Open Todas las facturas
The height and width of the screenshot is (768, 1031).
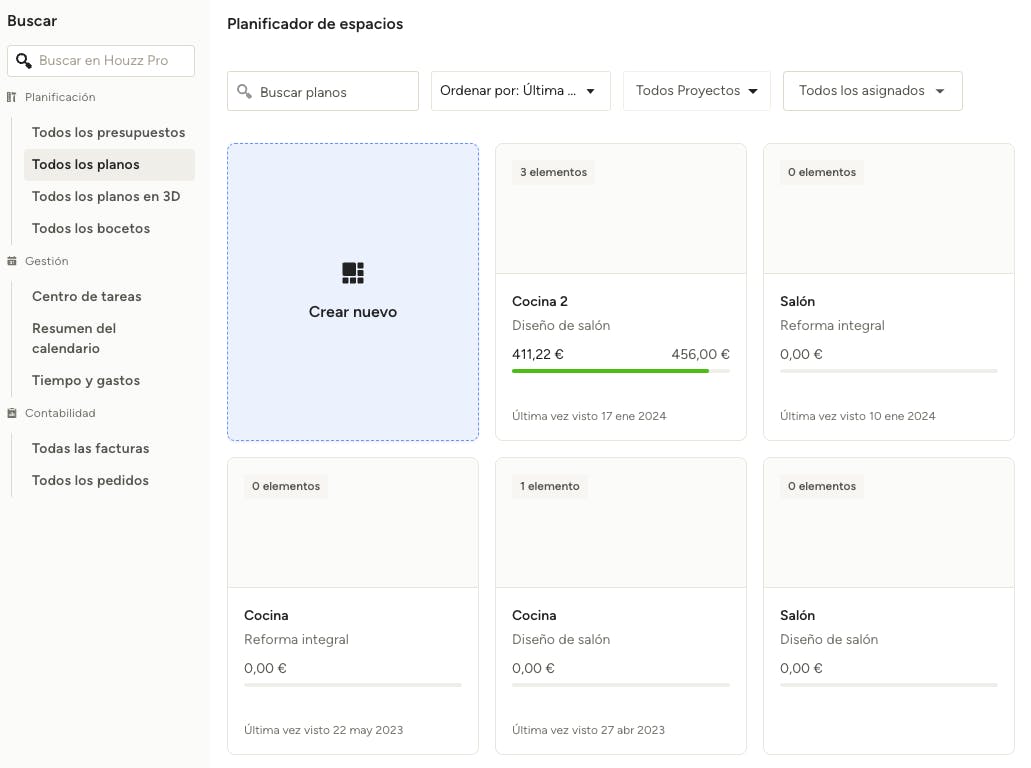(90, 448)
